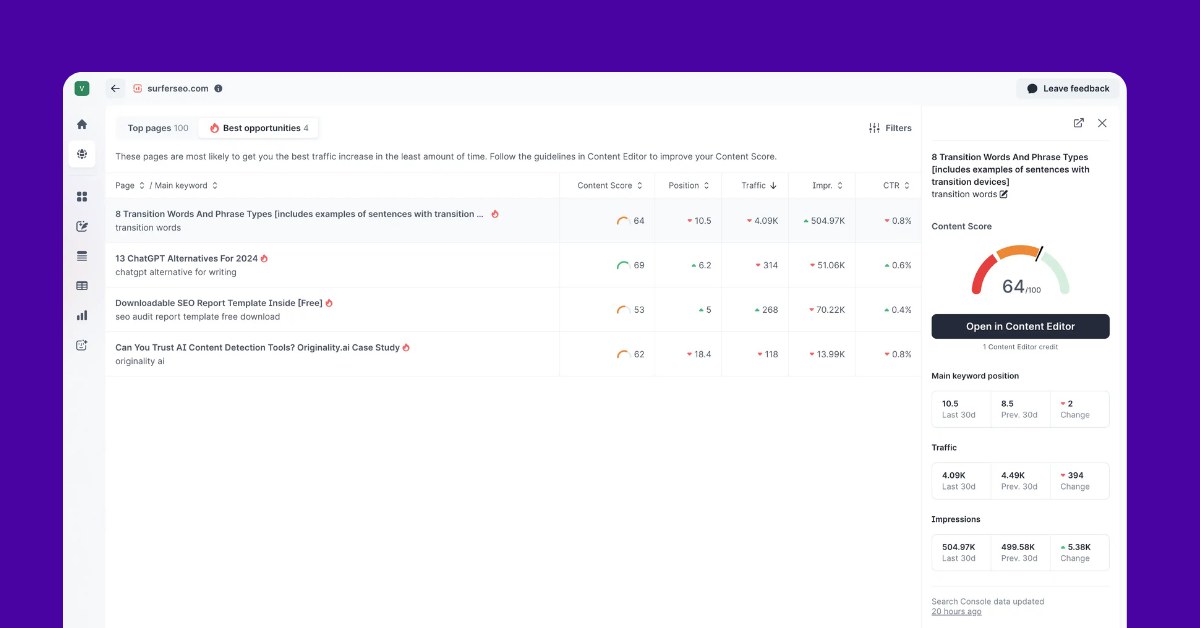Image resolution: width=1200 pixels, height=628 pixels.
Task: Sort table by Traffic column
Action: tap(759, 185)
